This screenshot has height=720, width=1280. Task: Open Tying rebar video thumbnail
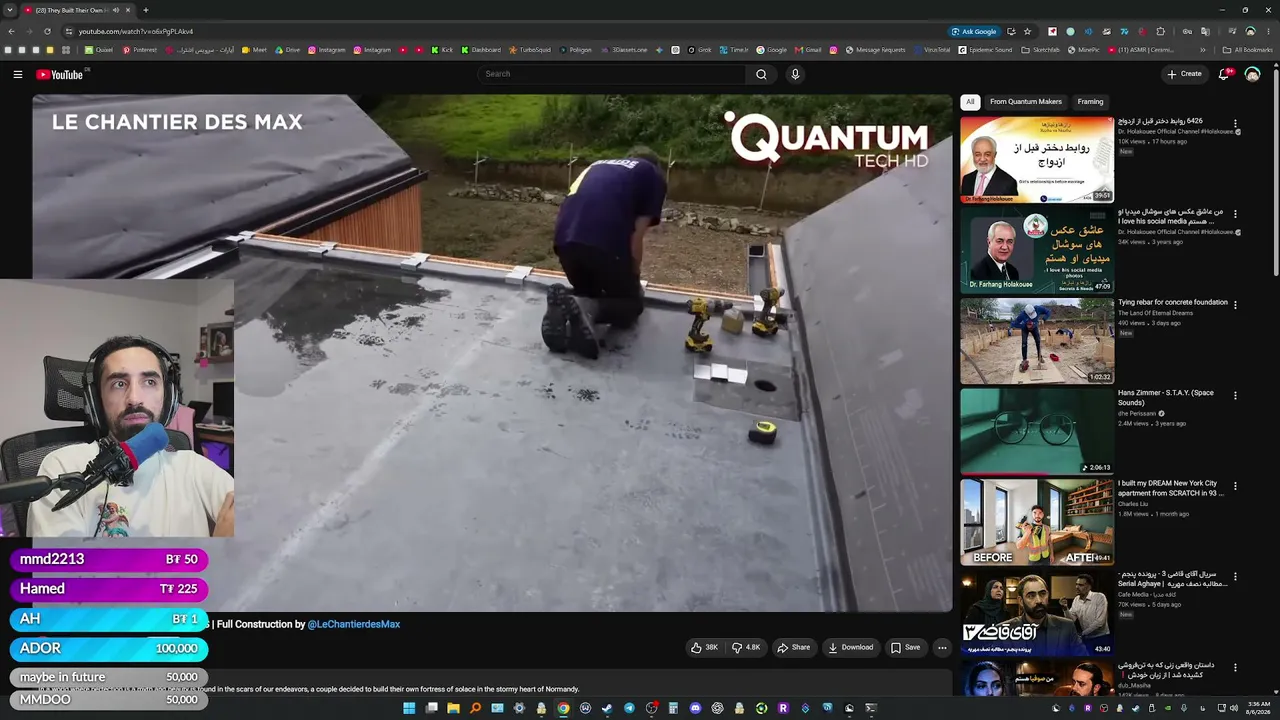(1037, 341)
